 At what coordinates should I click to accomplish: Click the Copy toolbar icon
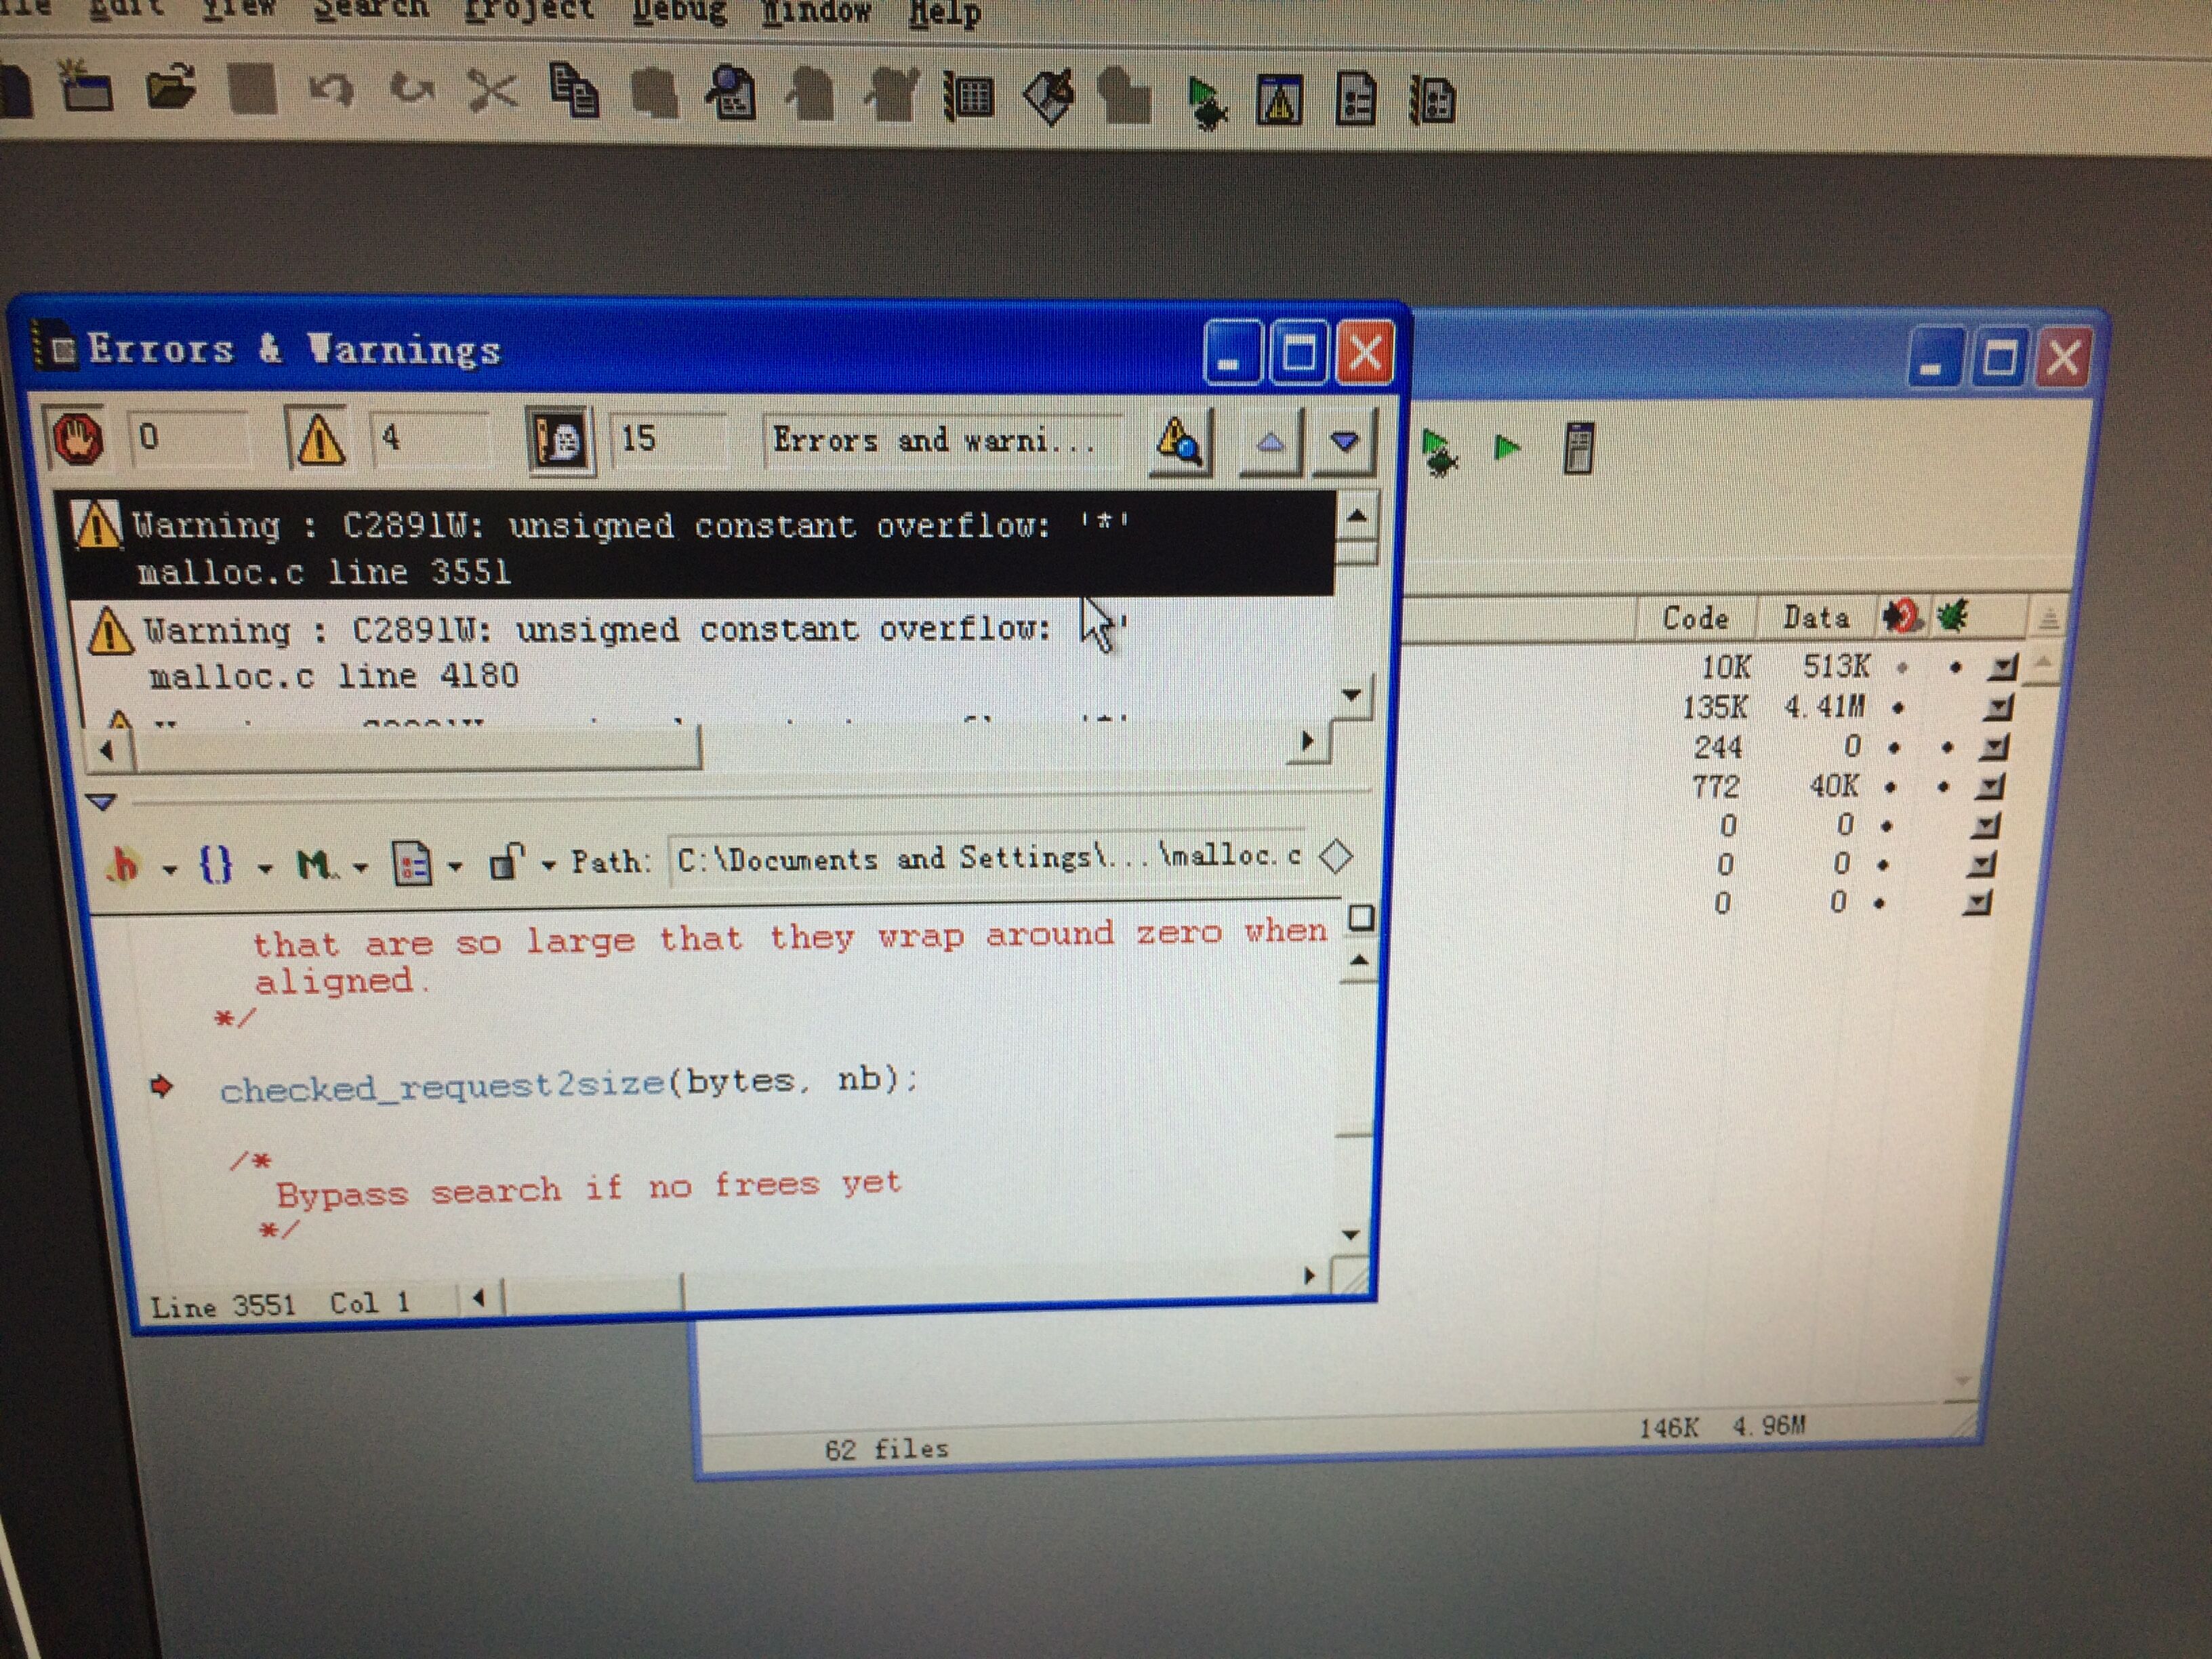coord(574,92)
